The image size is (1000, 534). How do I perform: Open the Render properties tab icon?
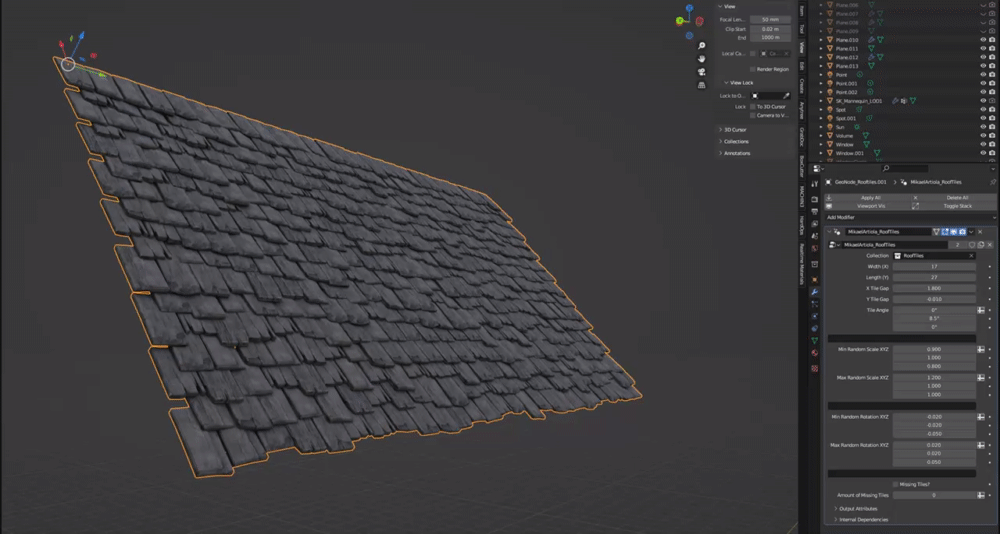pyautogui.click(x=814, y=199)
